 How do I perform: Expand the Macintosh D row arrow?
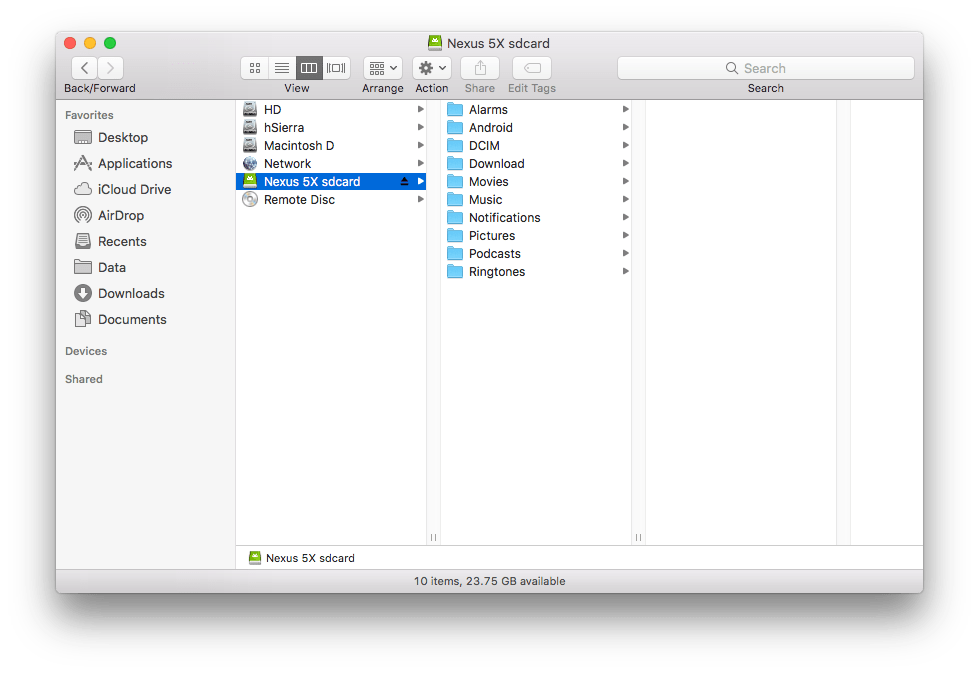[421, 145]
